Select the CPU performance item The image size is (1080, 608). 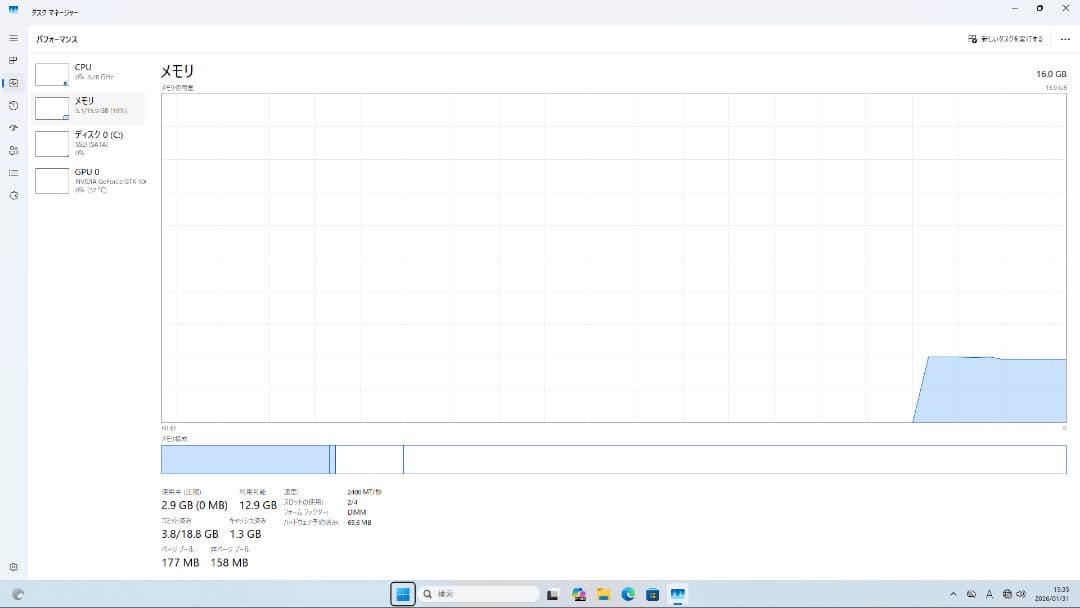coord(89,74)
